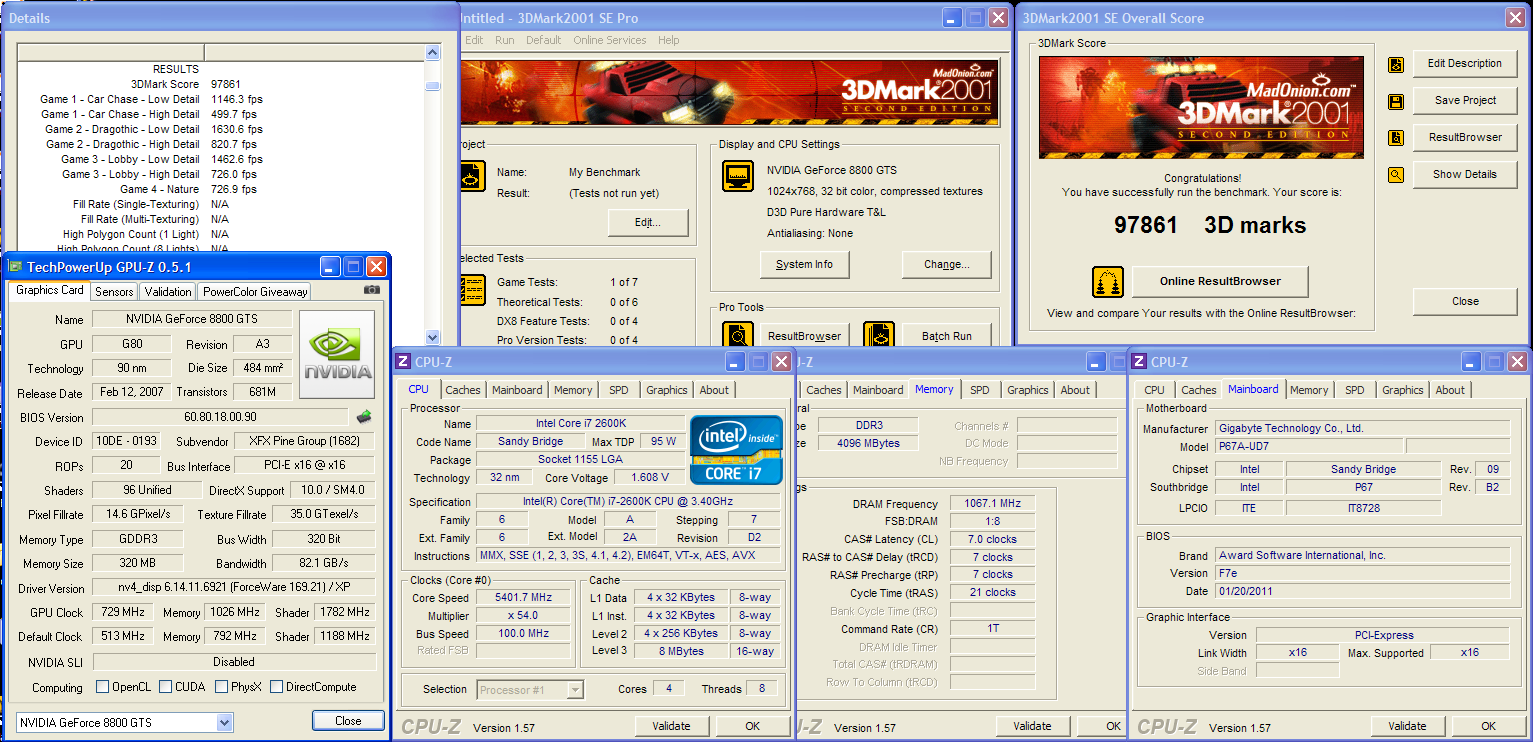Screen dimensions: 1533x742
Task: Click the BIOS Version 60.80.18.00.90 field in GPU-Z
Action: [221, 417]
